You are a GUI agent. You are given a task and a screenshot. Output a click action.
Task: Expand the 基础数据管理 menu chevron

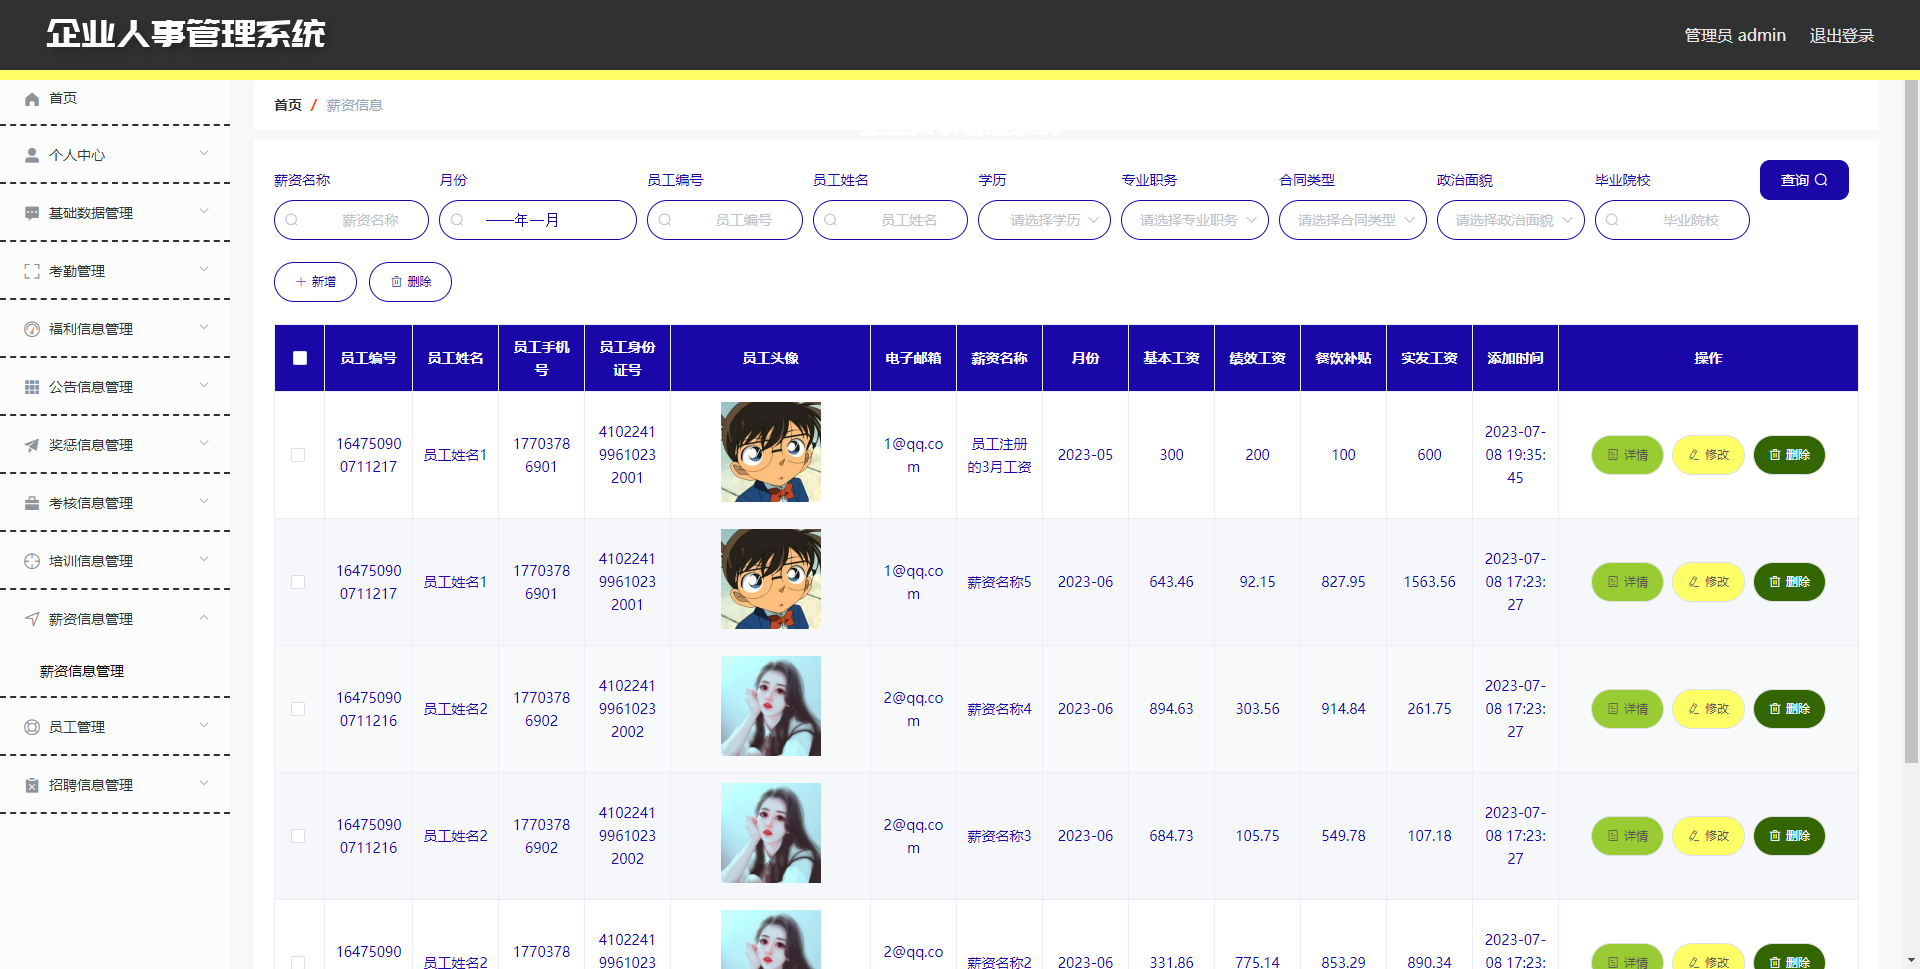click(204, 212)
